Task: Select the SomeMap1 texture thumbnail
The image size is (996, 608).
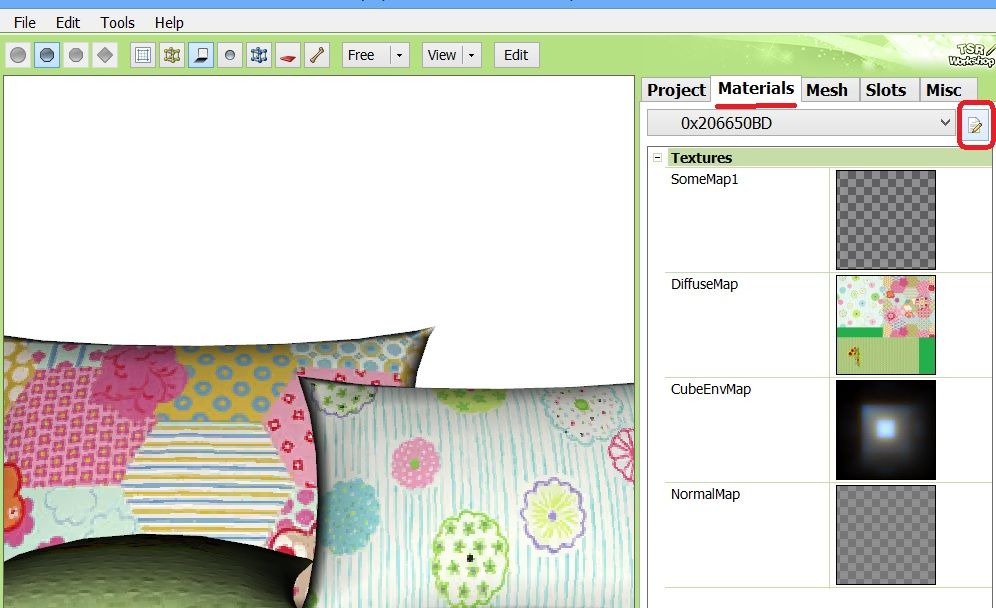Action: (x=885, y=220)
